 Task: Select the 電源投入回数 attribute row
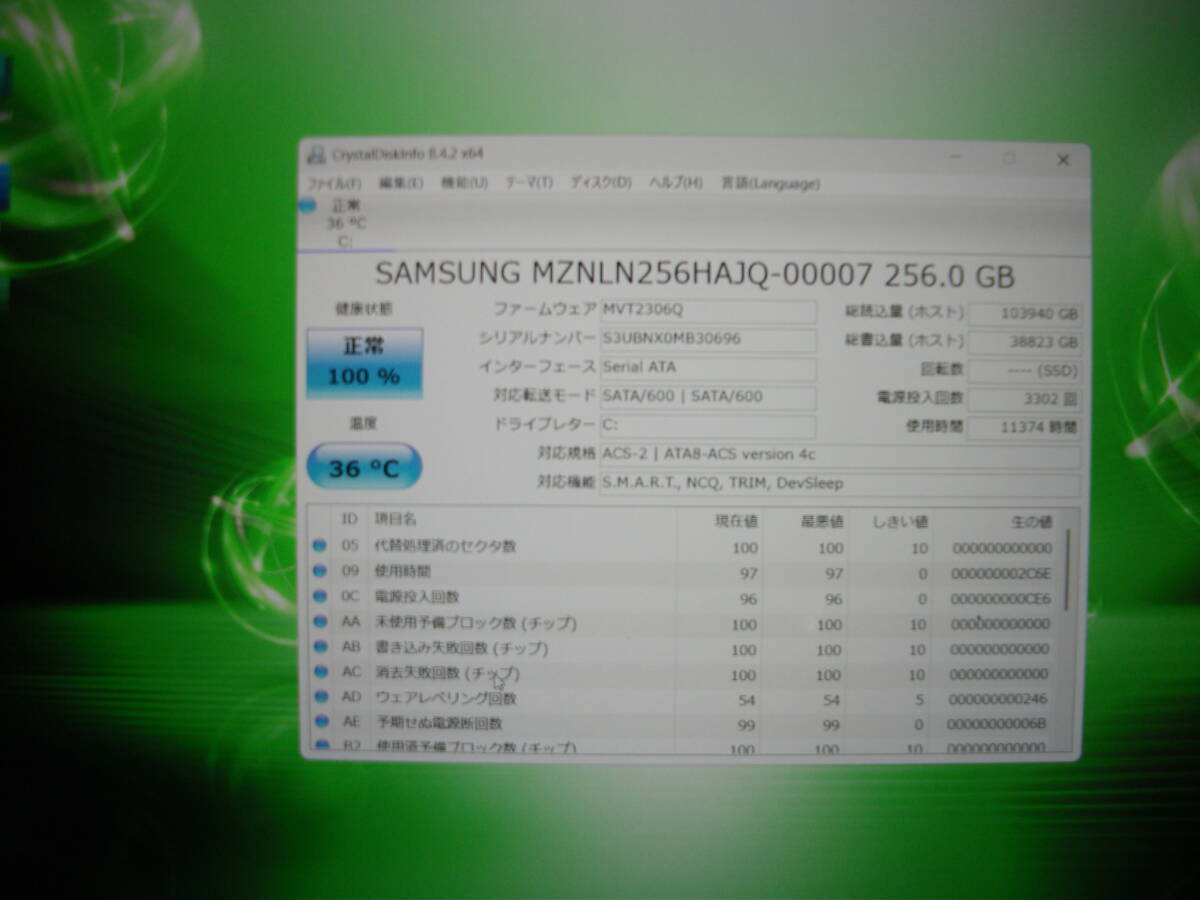point(684,598)
